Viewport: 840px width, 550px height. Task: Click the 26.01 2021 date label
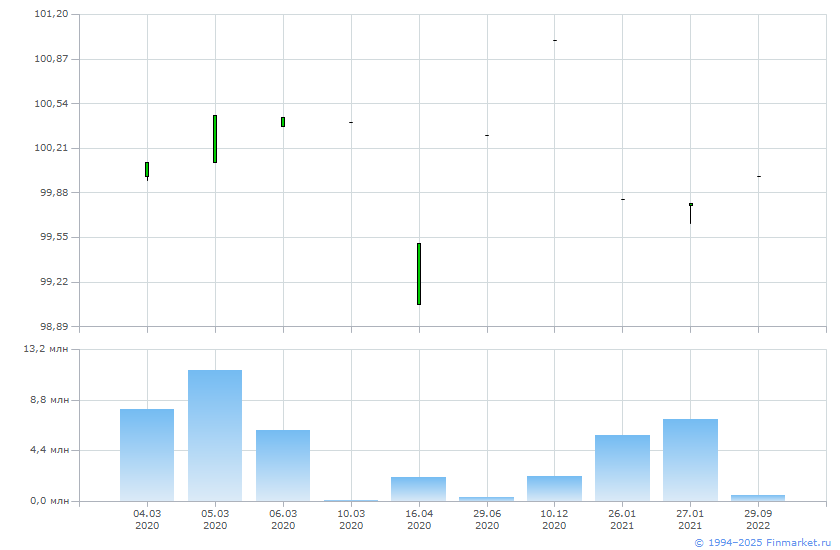tap(622, 519)
